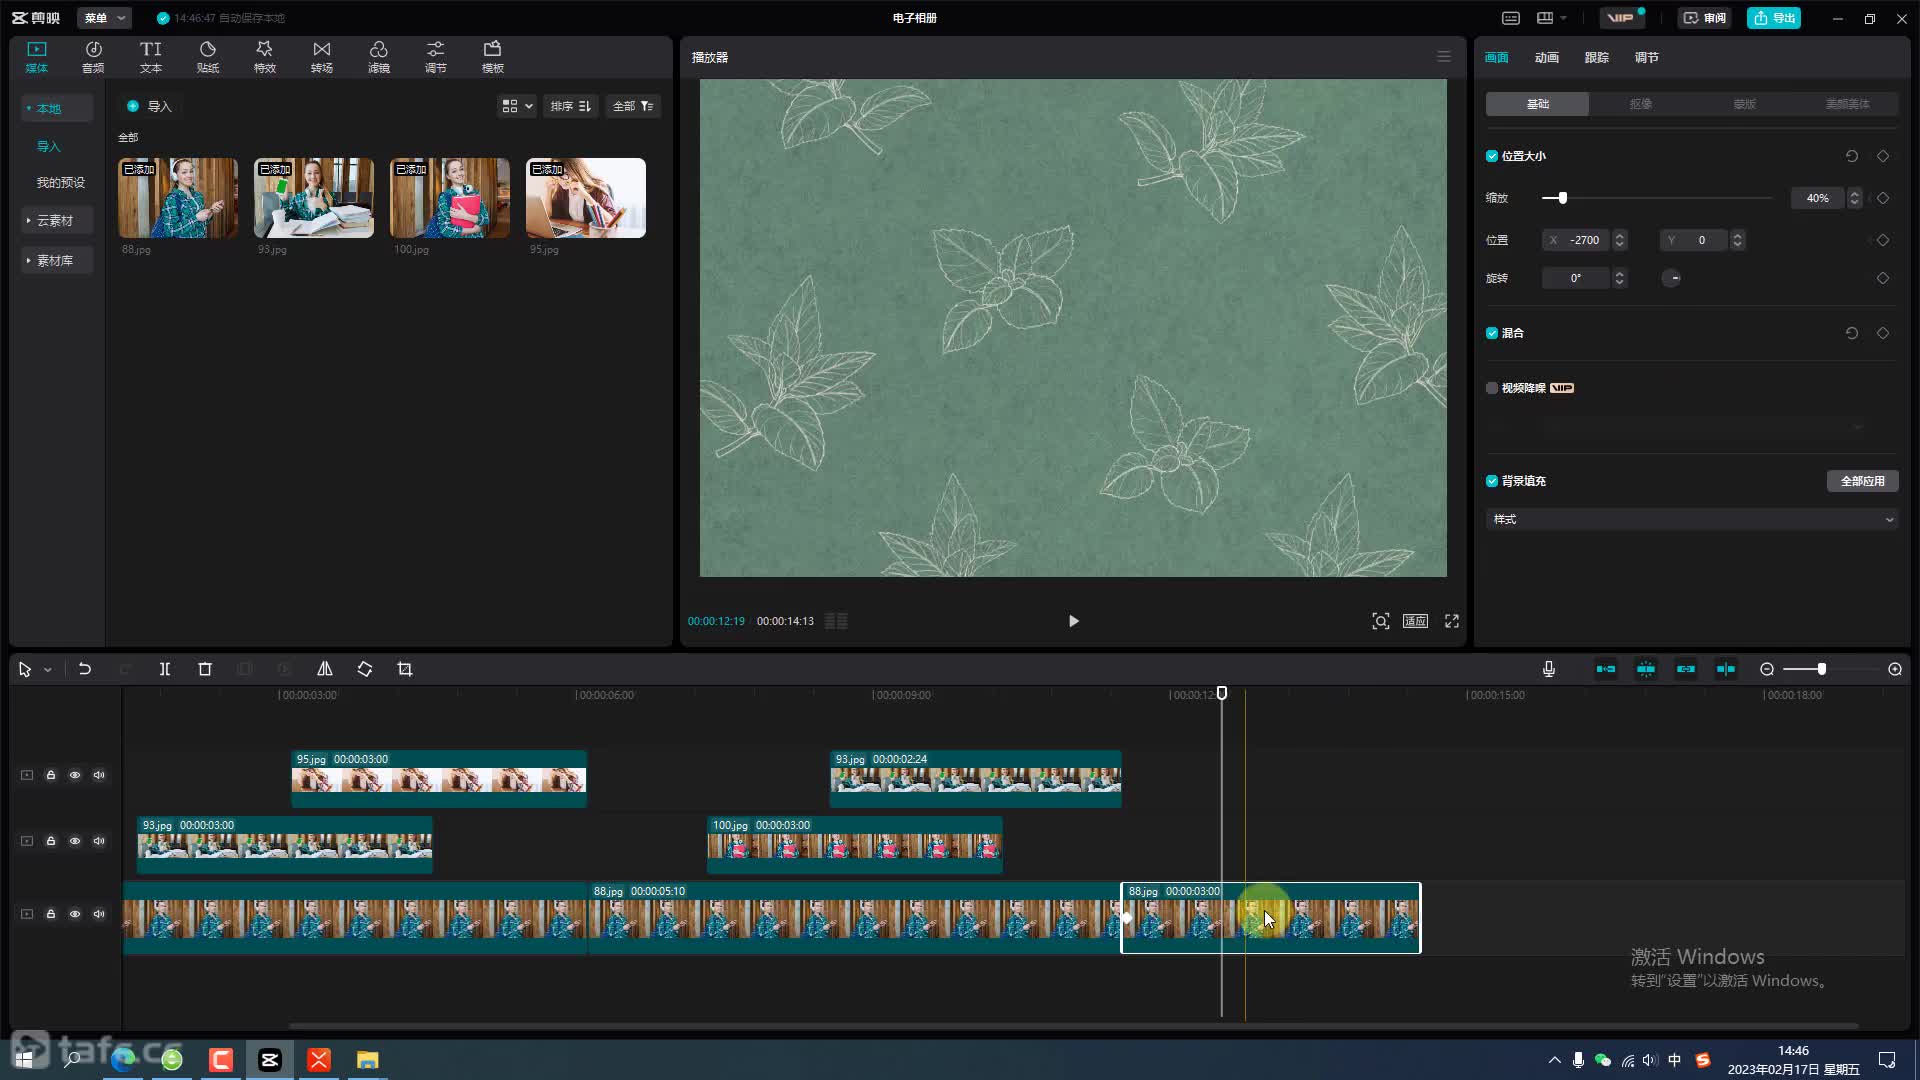1920x1080 pixels.
Task: Expand the 样式 background style dropdown
Action: click(x=1692, y=519)
